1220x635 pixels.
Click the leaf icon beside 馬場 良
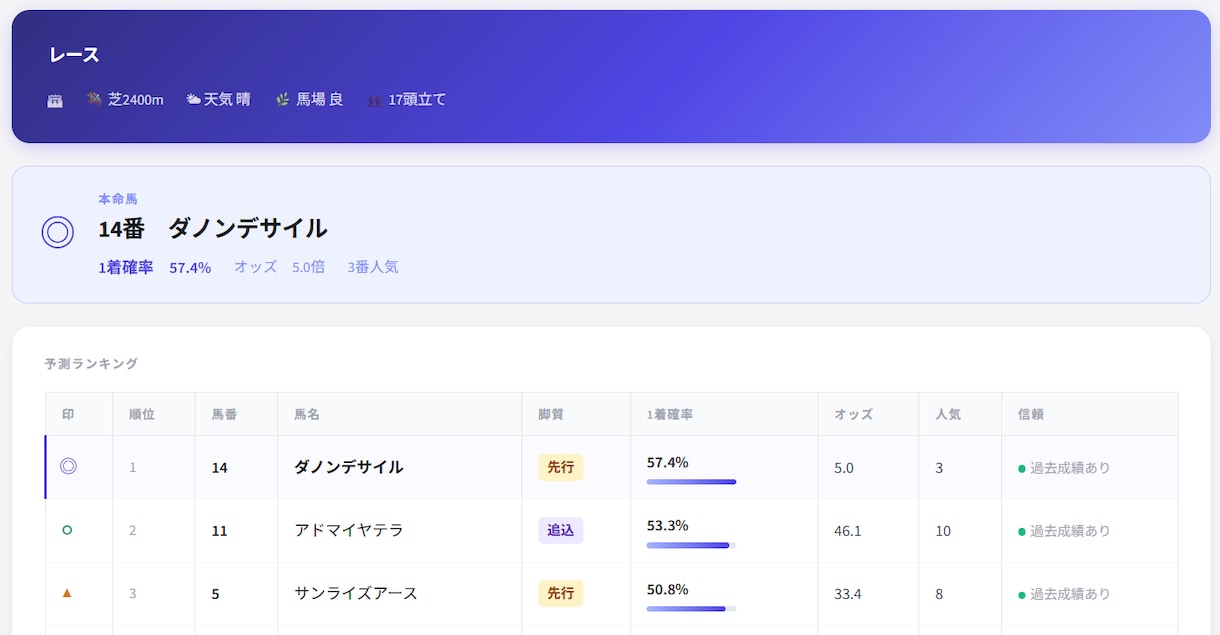click(283, 100)
